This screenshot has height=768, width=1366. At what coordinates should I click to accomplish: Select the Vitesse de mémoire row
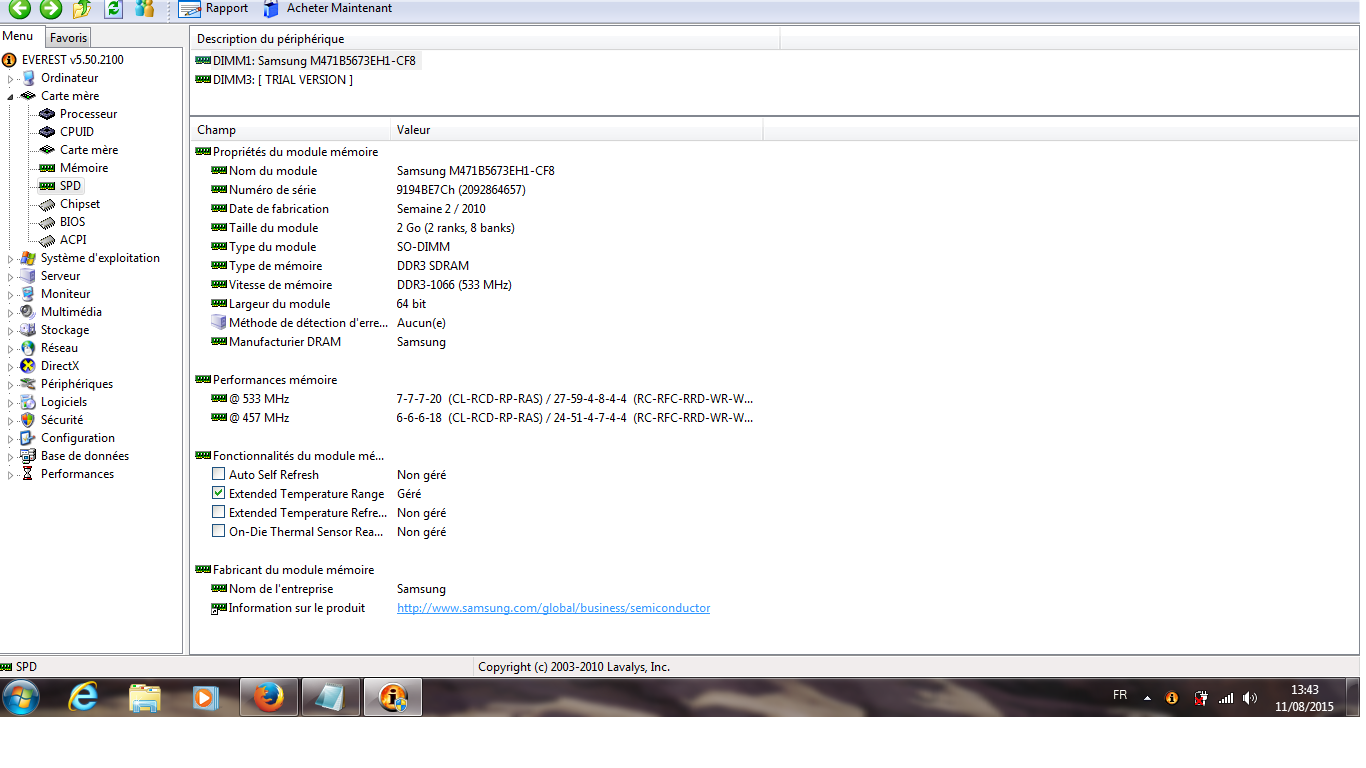[475, 285]
